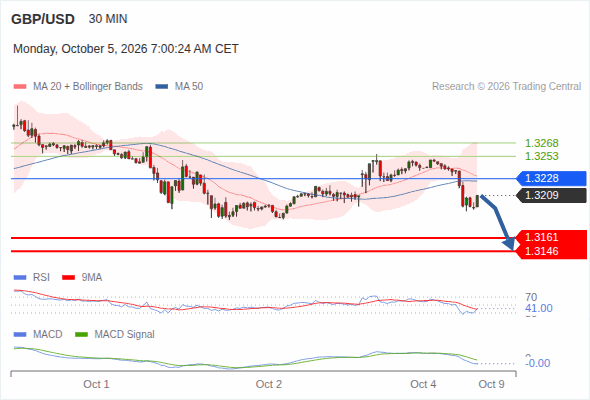Click the MA 20 + Bollinger Bands legend label
The image size is (590, 400).
(88, 87)
